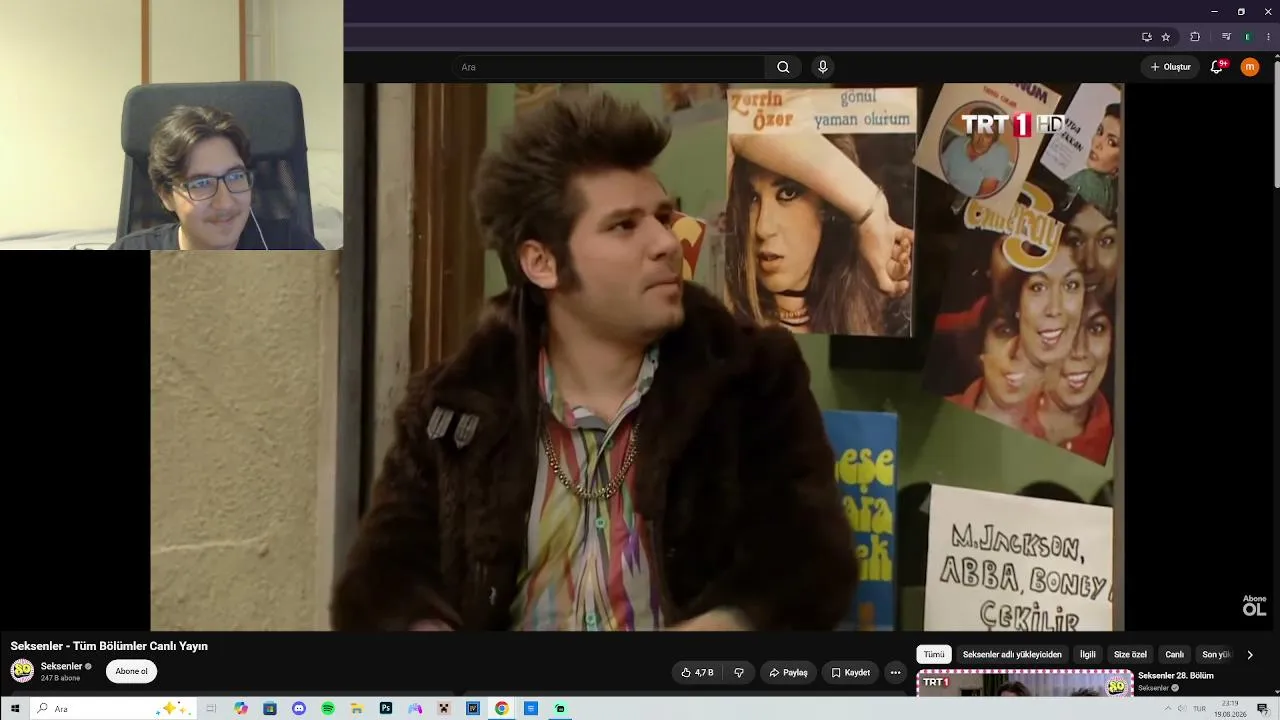The width and height of the screenshot is (1280, 720).
Task: Select the 'Canlı' filter chip
Action: 1174,655
